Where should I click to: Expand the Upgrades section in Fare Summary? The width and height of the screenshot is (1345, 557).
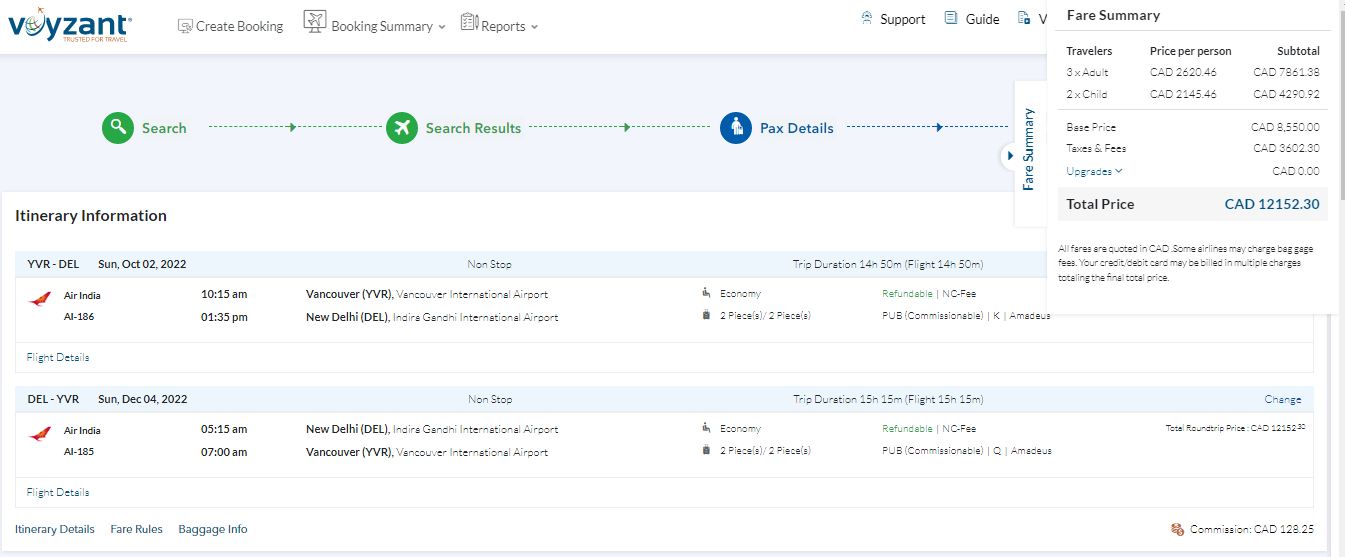[x=1094, y=171]
